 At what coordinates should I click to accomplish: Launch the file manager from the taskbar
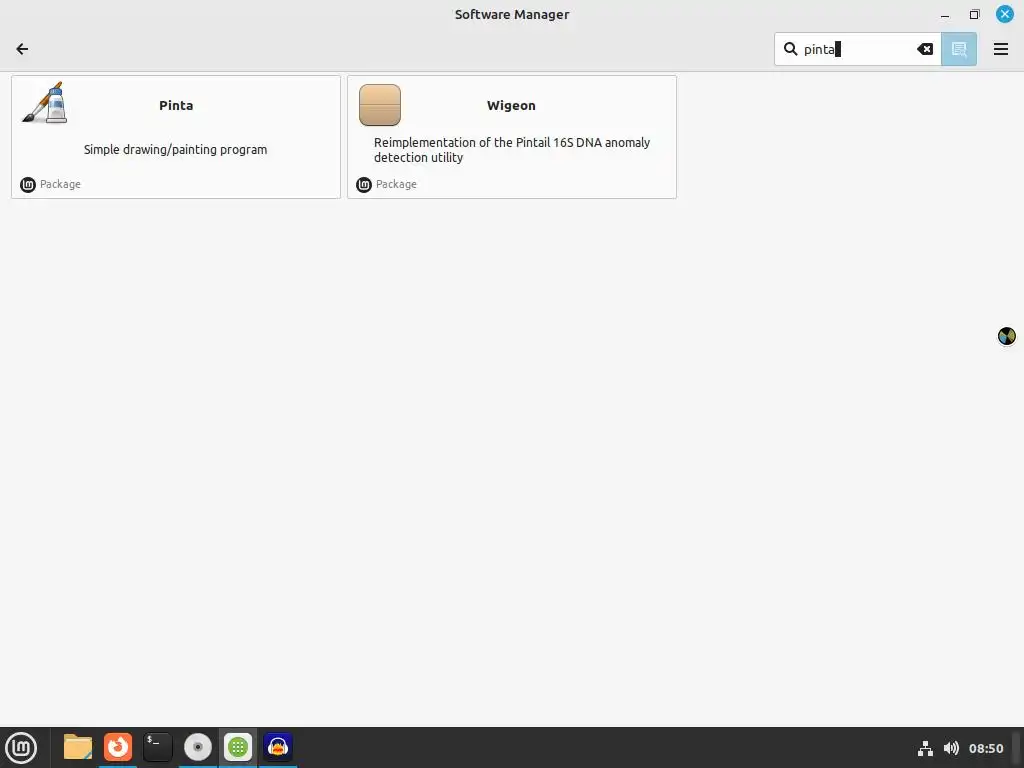pyautogui.click(x=78, y=747)
